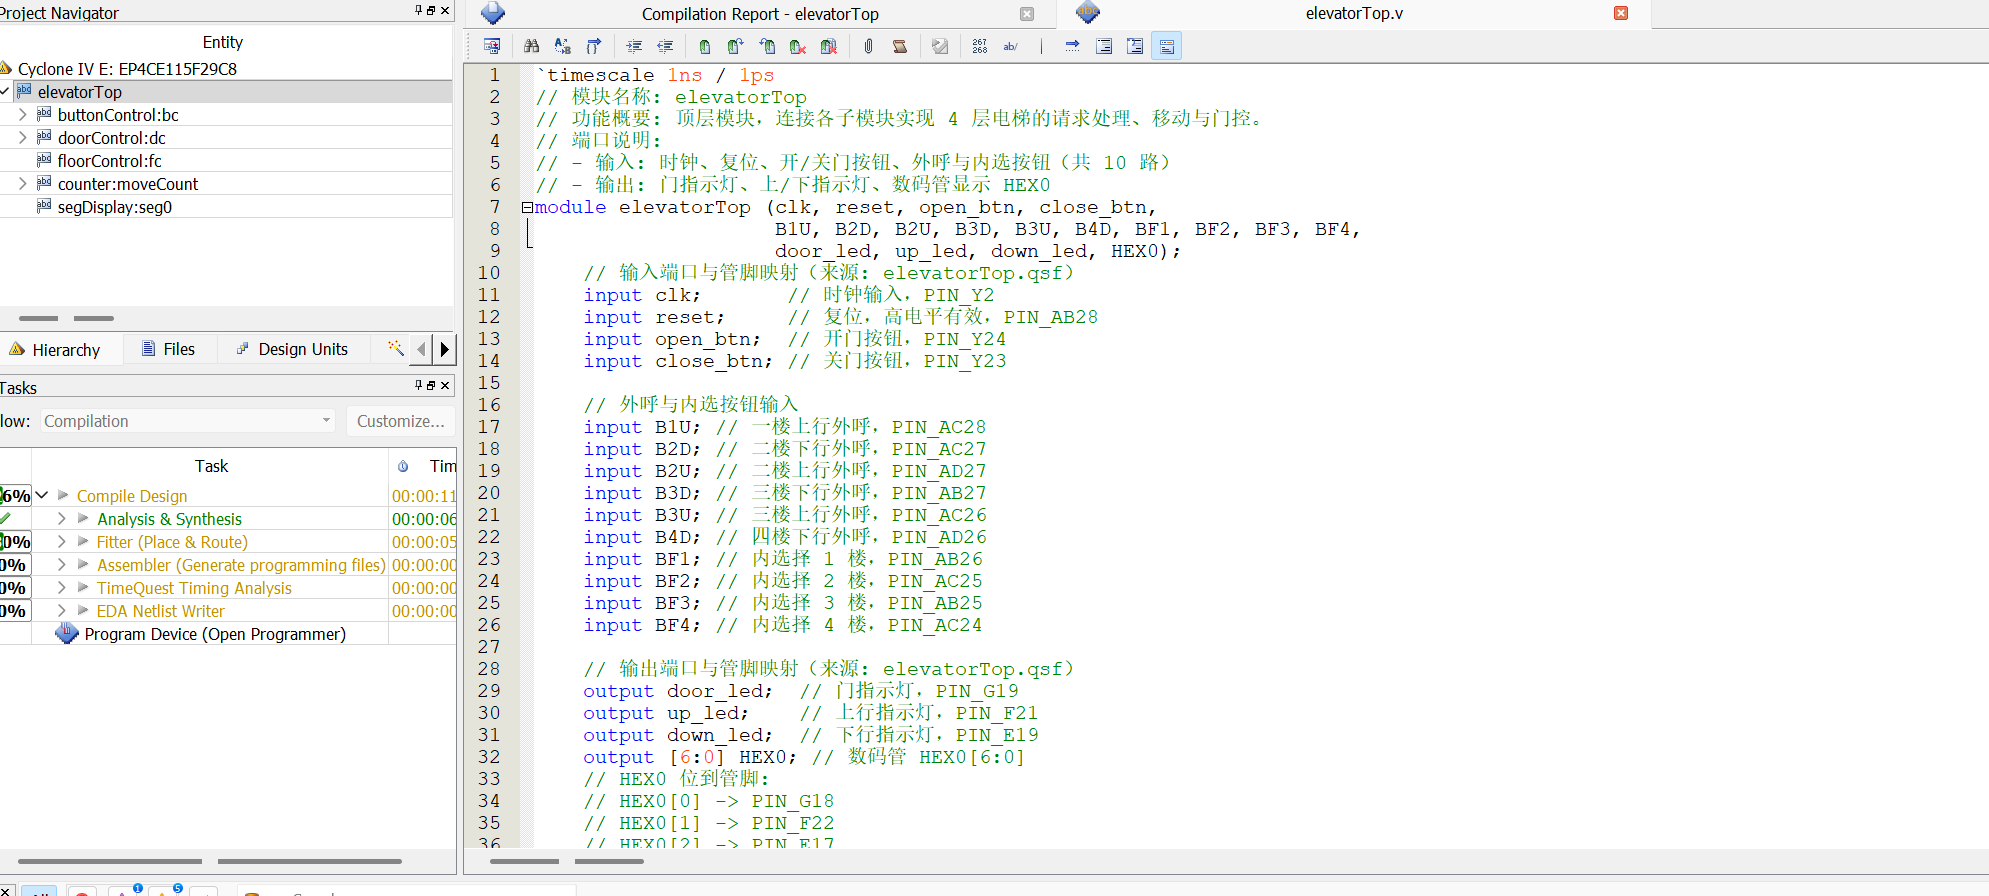The image size is (1989, 896).
Task: Select the elevatorTop.v editor tab
Action: click(1354, 13)
